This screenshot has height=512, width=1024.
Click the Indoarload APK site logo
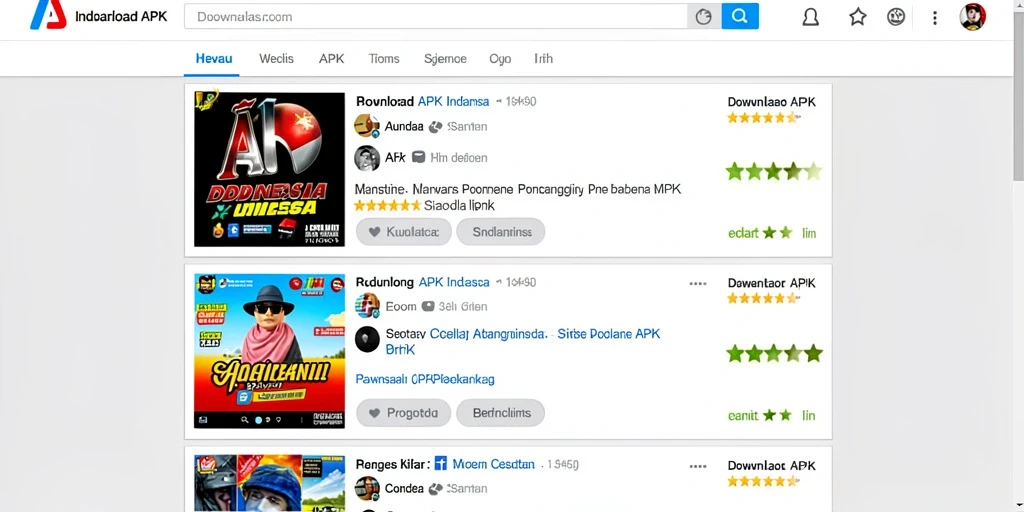coord(48,15)
